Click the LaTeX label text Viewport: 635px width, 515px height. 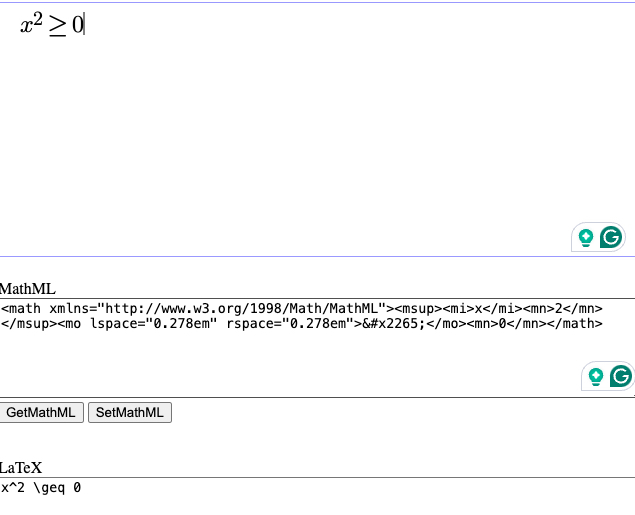point(21,468)
